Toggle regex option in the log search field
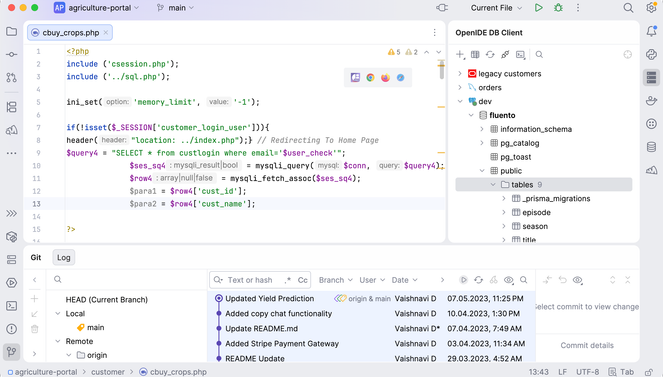The width and height of the screenshot is (663, 377). pos(288,280)
